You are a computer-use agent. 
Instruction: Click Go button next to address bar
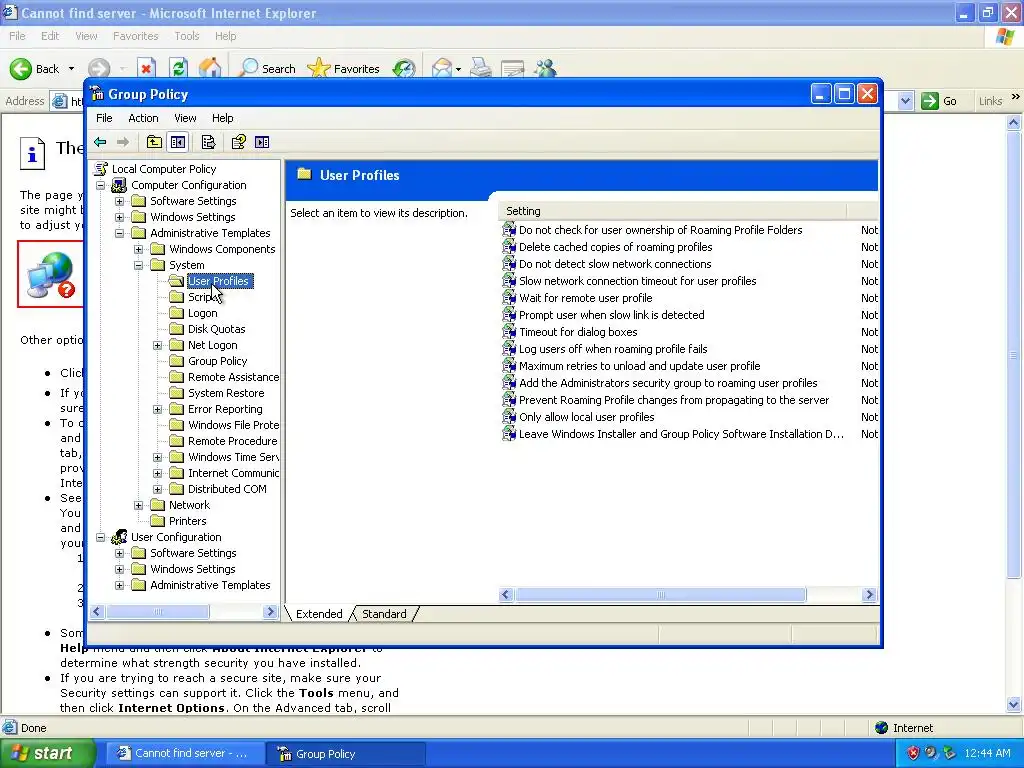pos(939,101)
